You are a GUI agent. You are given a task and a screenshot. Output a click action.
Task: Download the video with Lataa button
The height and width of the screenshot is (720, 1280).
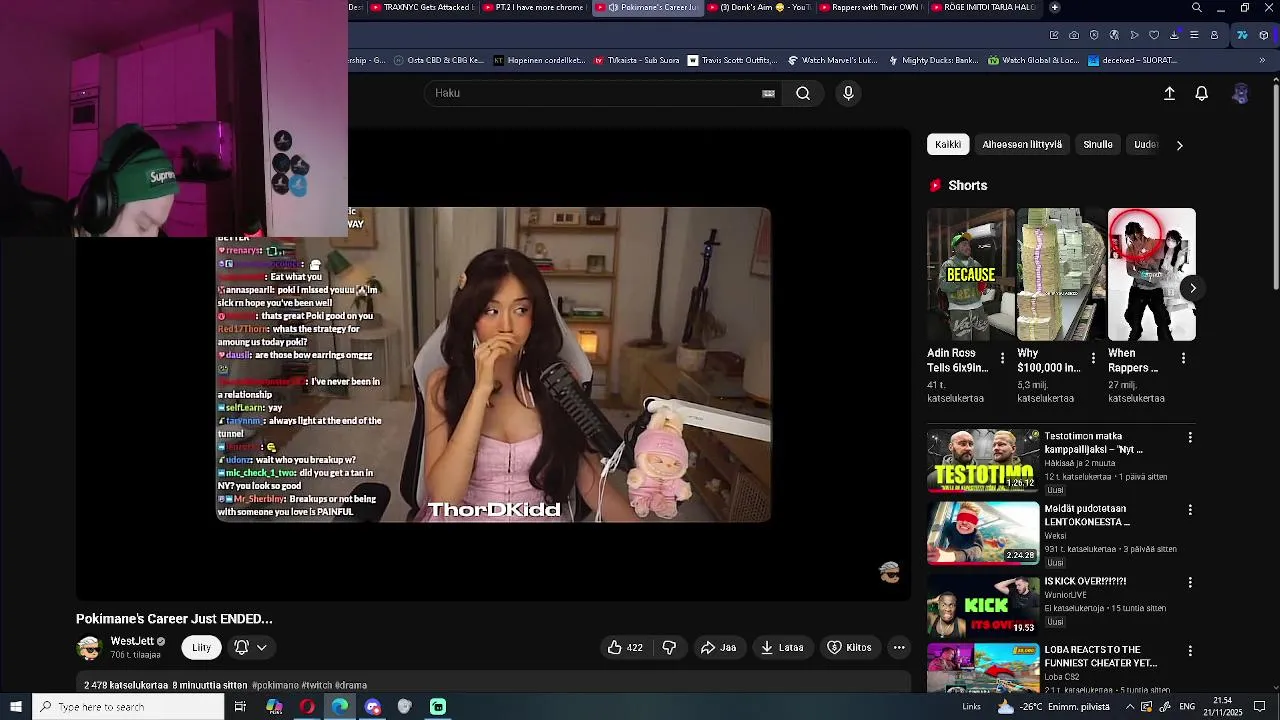(x=782, y=647)
